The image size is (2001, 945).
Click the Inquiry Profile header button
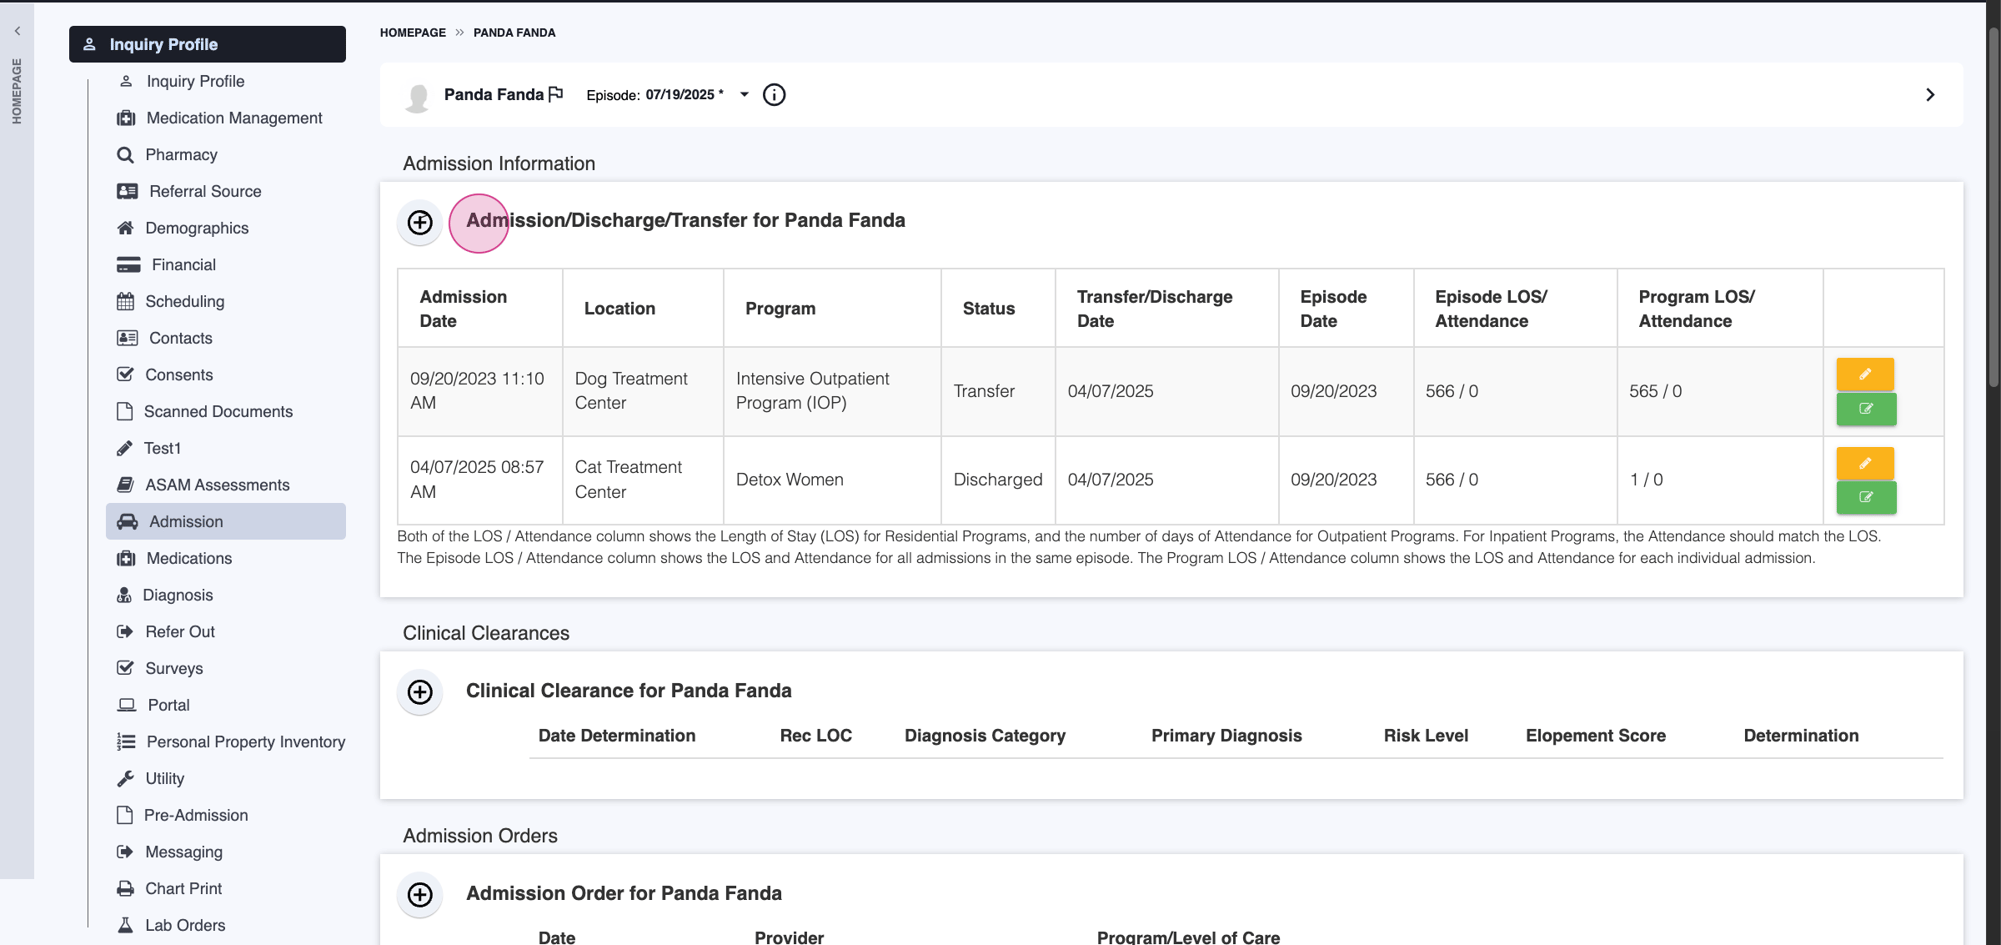(x=207, y=44)
